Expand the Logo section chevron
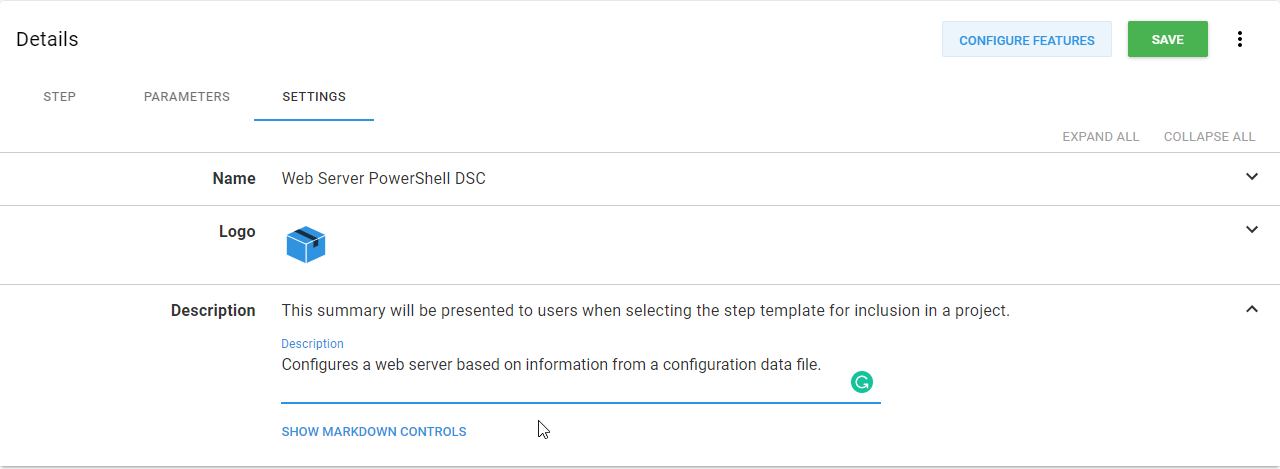 [1251, 230]
